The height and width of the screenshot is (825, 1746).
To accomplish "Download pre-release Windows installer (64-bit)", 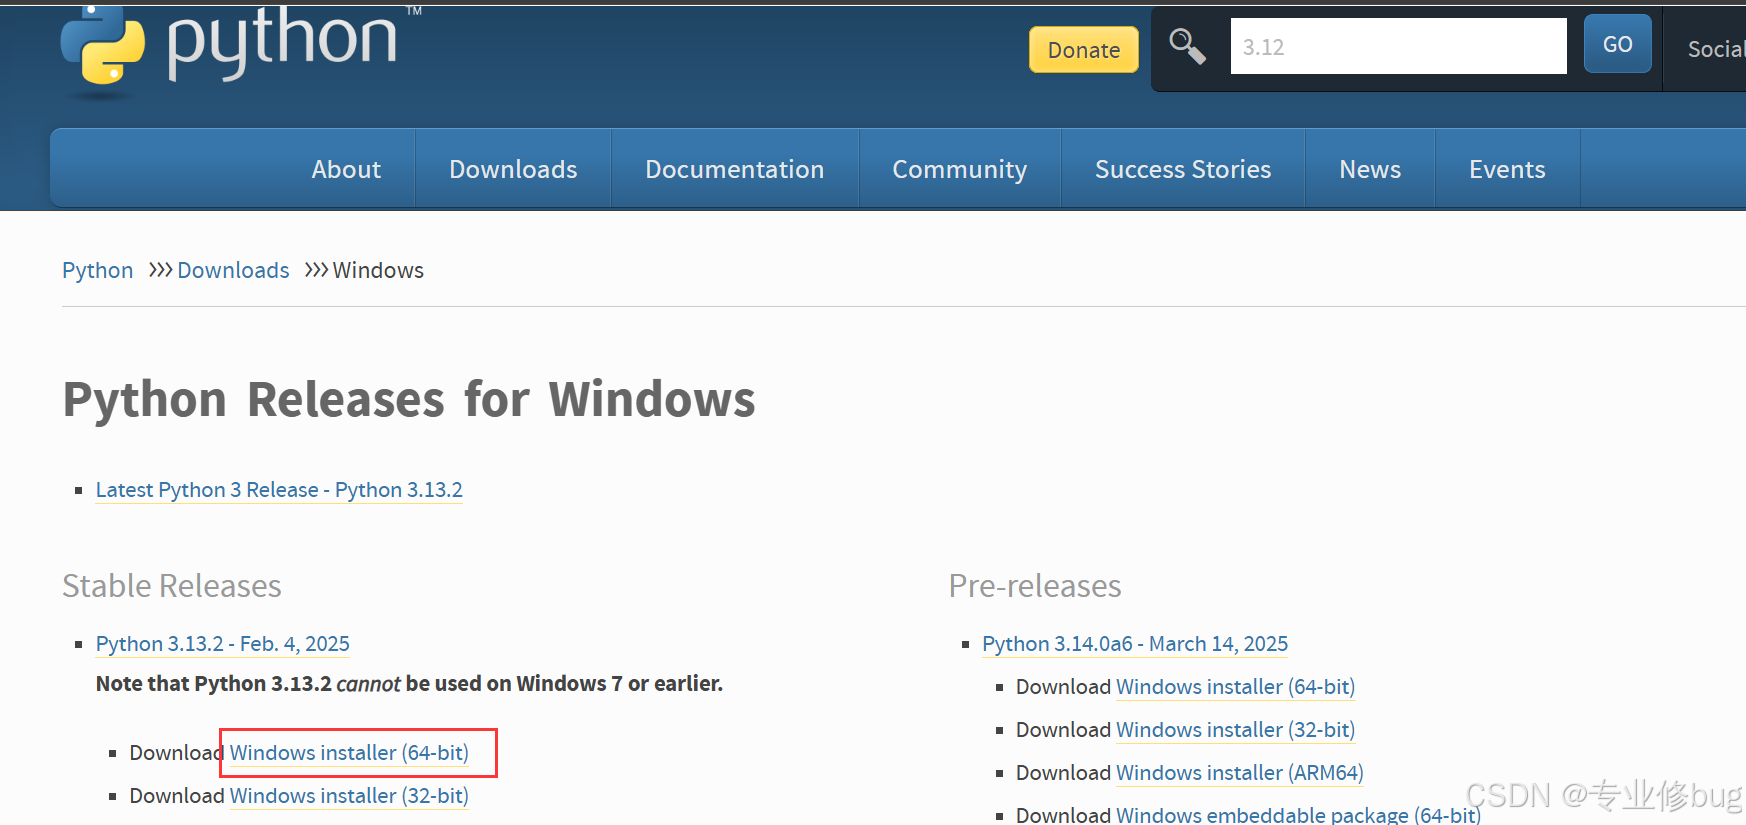I will tap(1235, 687).
